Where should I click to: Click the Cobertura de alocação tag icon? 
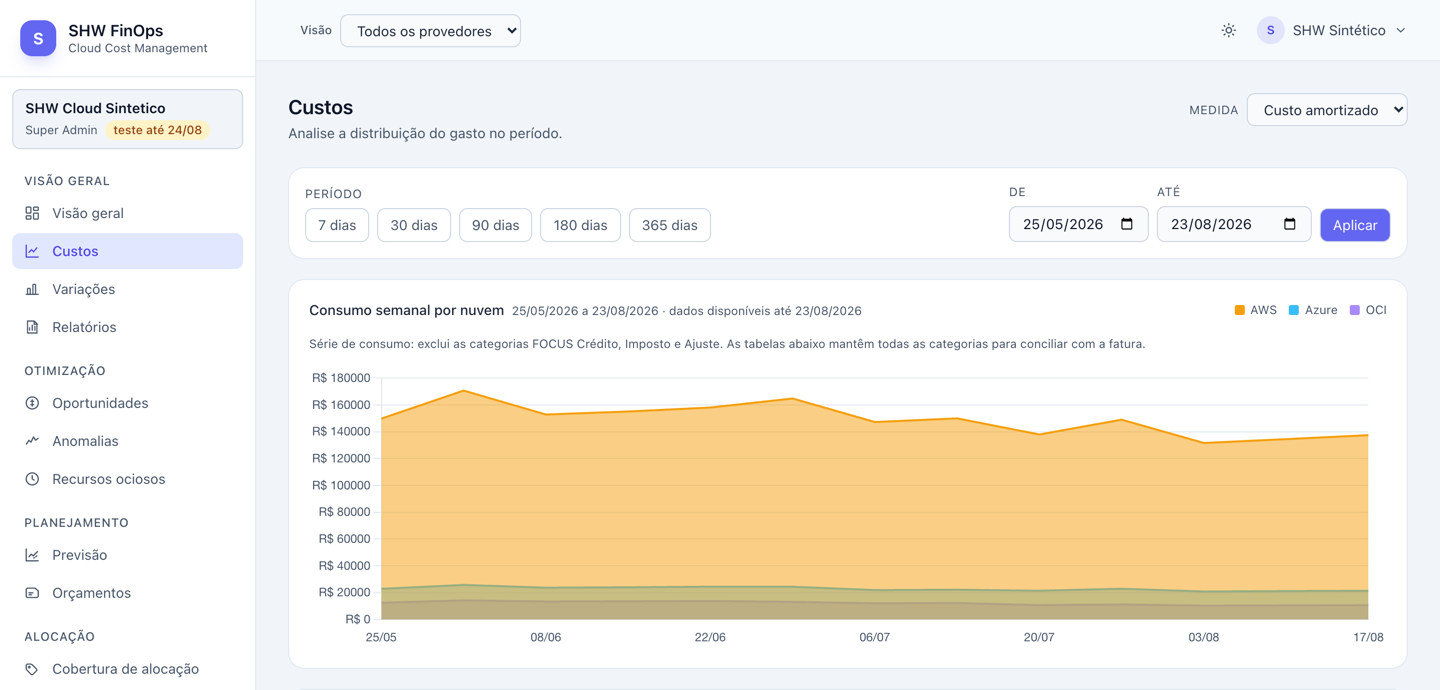32,669
